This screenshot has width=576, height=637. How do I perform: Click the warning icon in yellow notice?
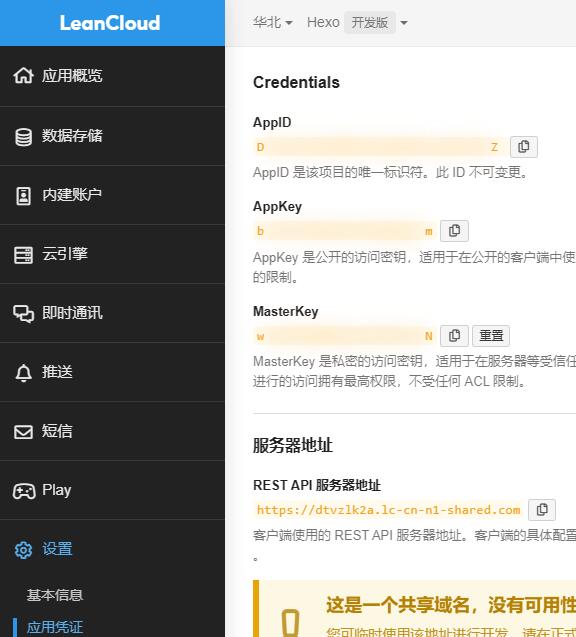click(290, 622)
